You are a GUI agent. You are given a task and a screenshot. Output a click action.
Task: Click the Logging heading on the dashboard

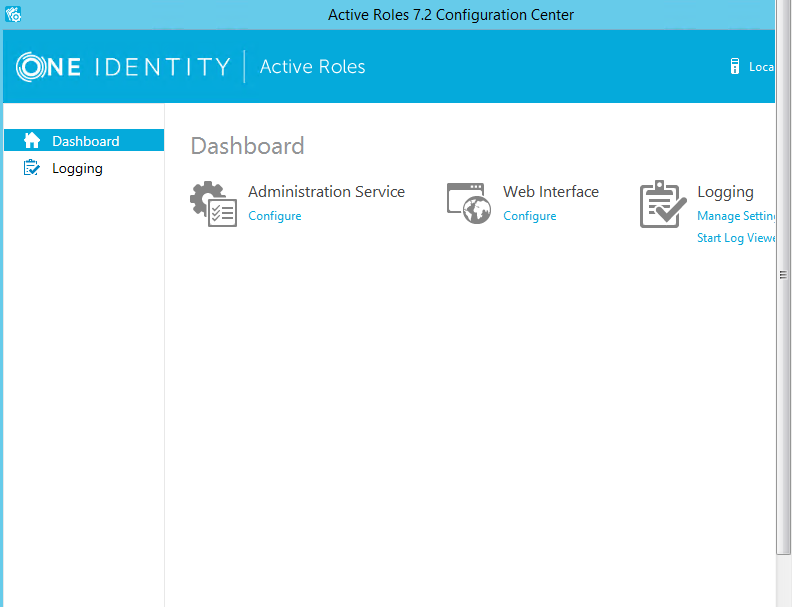tap(725, 192)
